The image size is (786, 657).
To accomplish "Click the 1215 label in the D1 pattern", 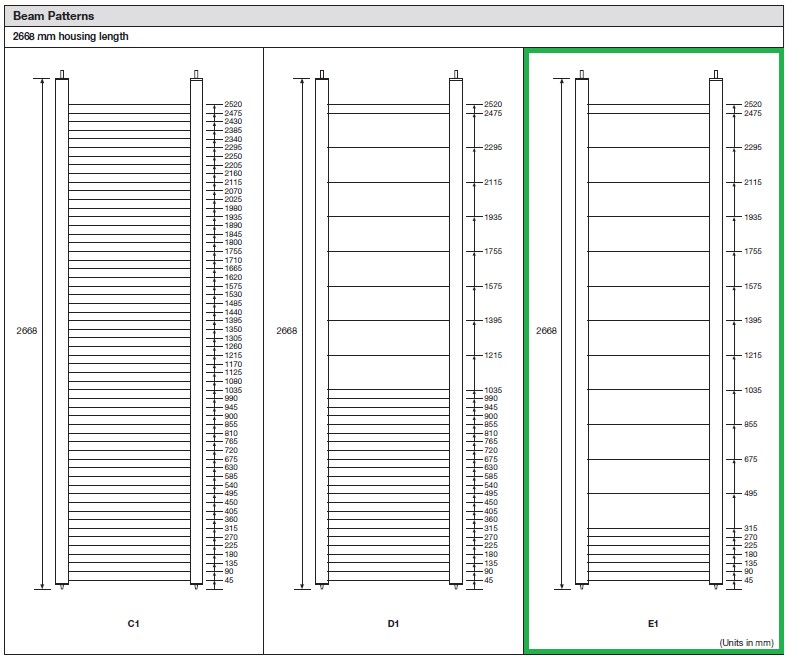I will click(493, 356).
